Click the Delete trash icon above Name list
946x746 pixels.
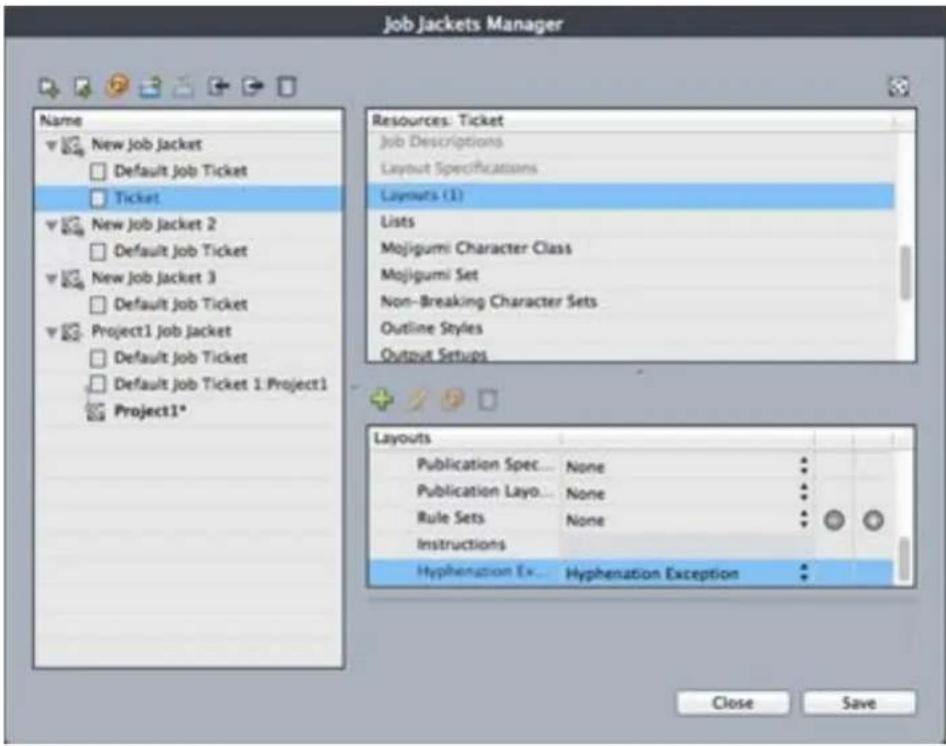287,87
